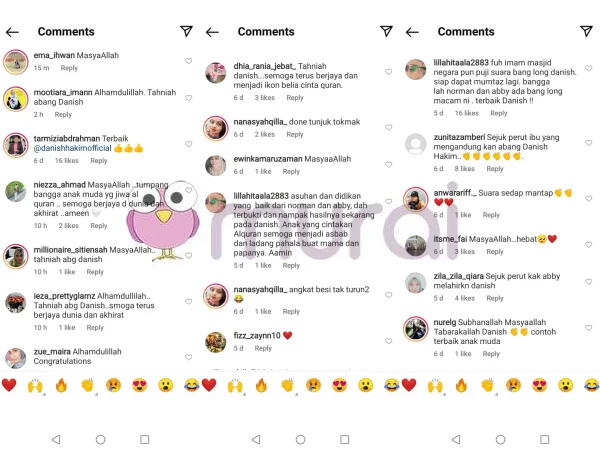Screen dimensions: 600x450
Task: Tap the Android home circle in the middle navigation bar
Action: (300, 439)
